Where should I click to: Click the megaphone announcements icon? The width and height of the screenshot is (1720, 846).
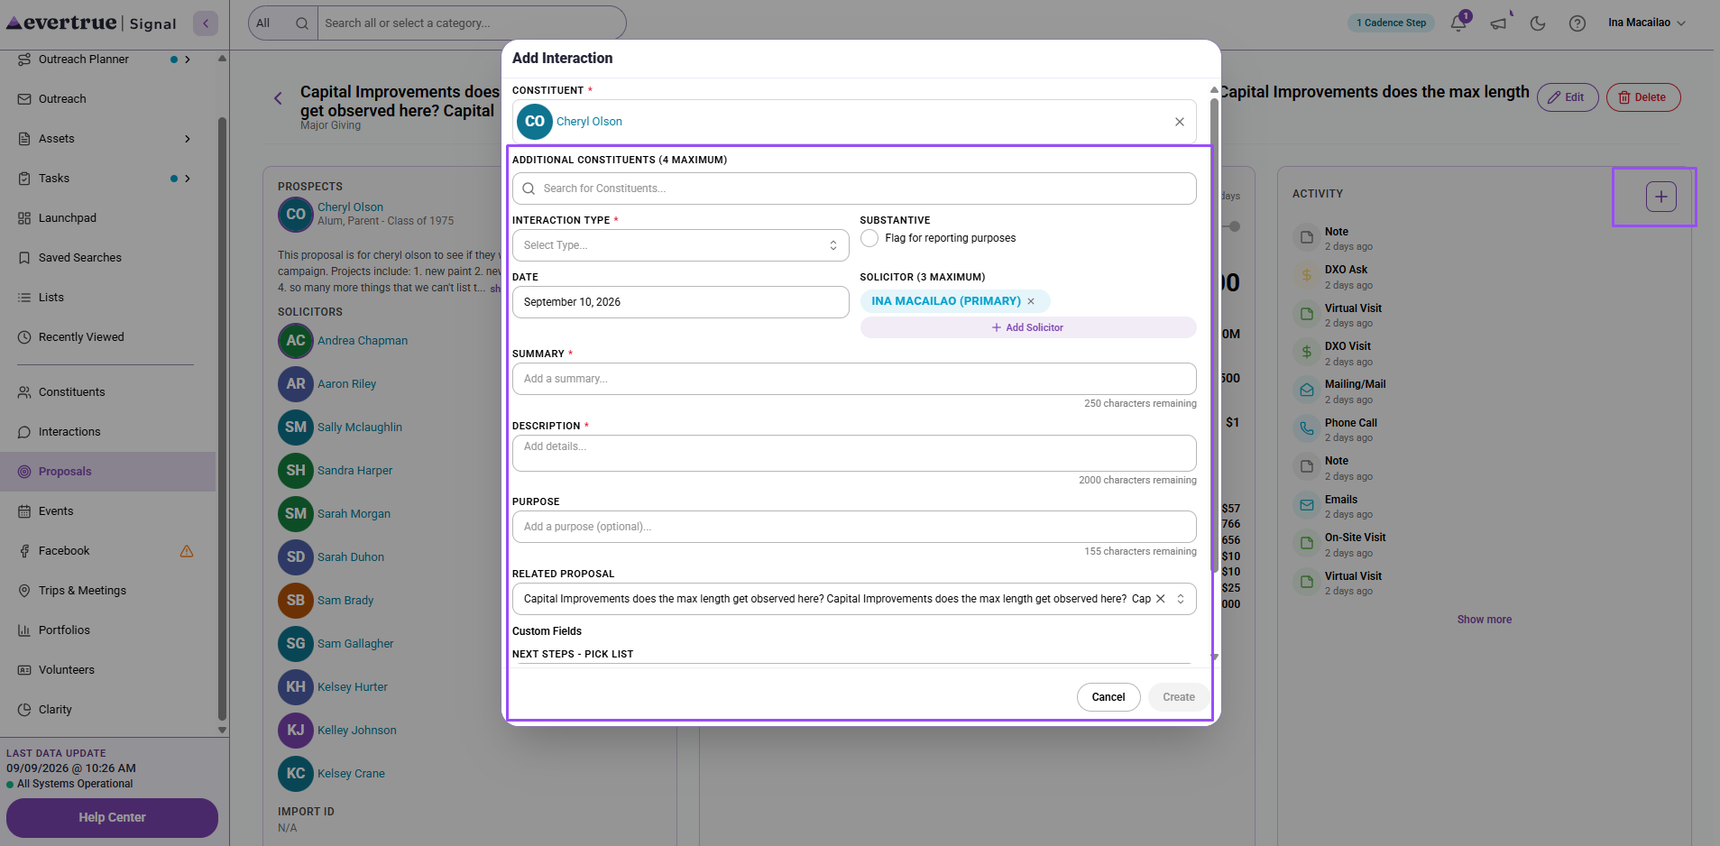pos(1498,23)
